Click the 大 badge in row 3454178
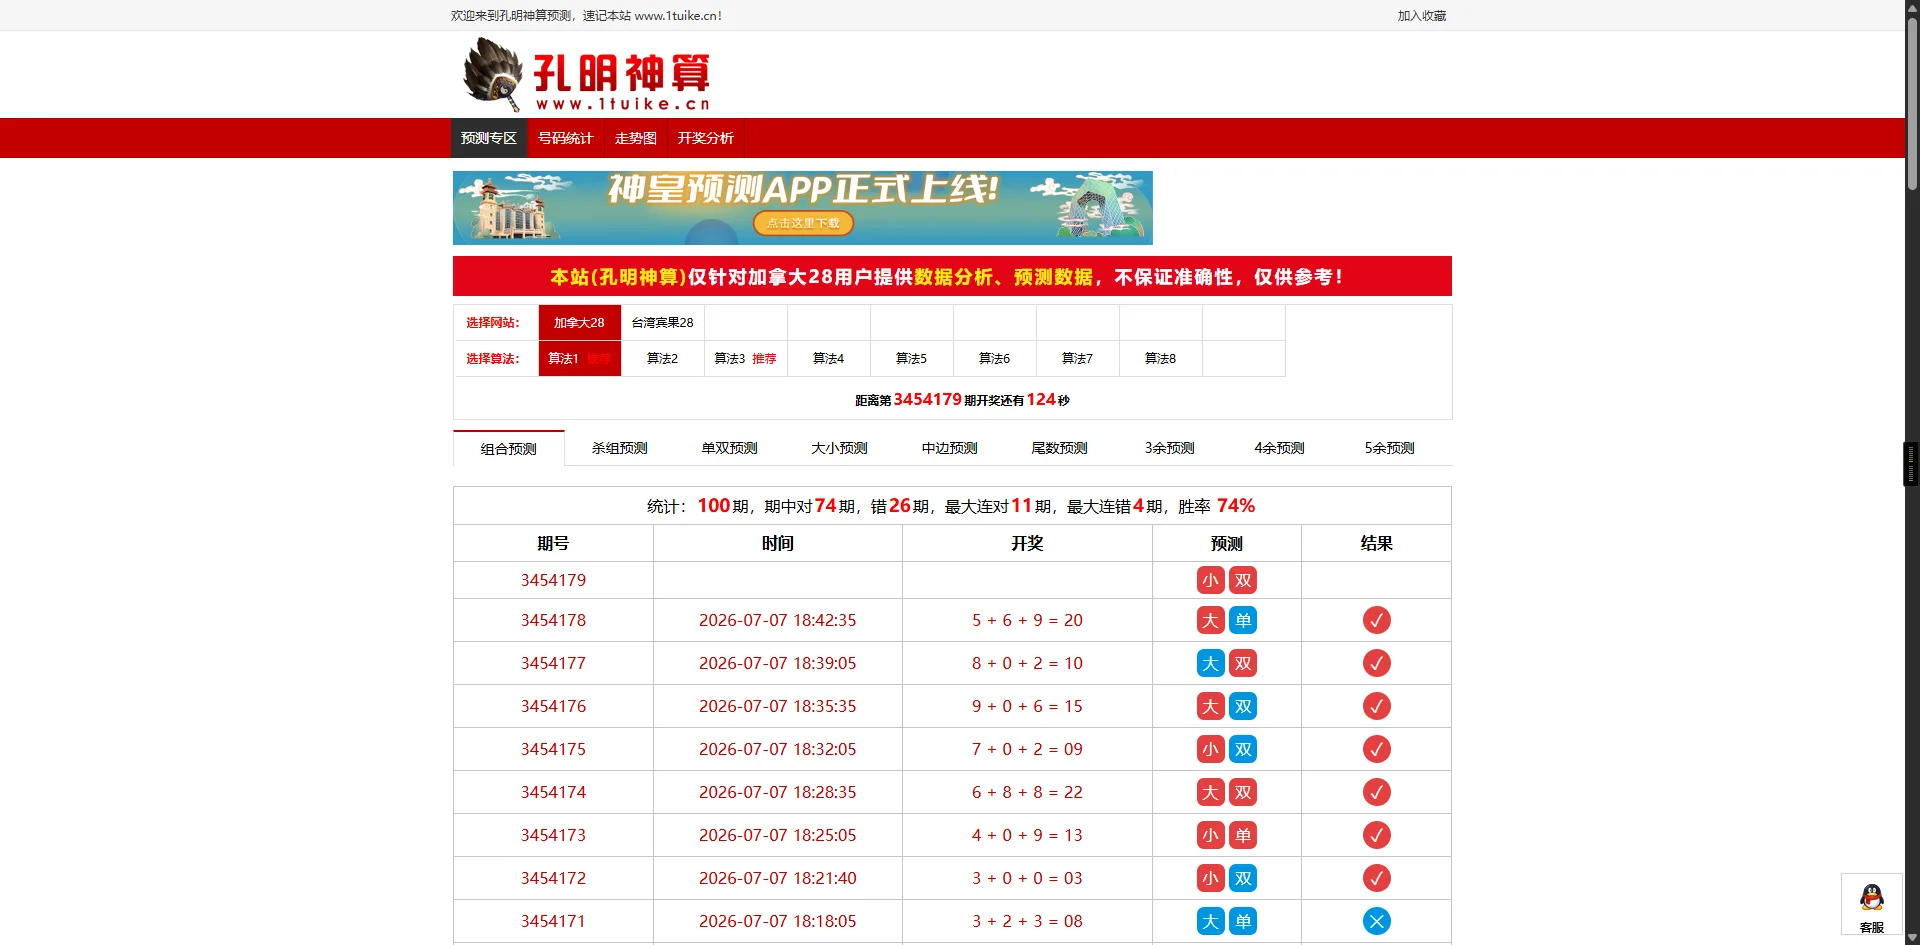This screenshot has height=945, width=1920. click(1210, 620)
